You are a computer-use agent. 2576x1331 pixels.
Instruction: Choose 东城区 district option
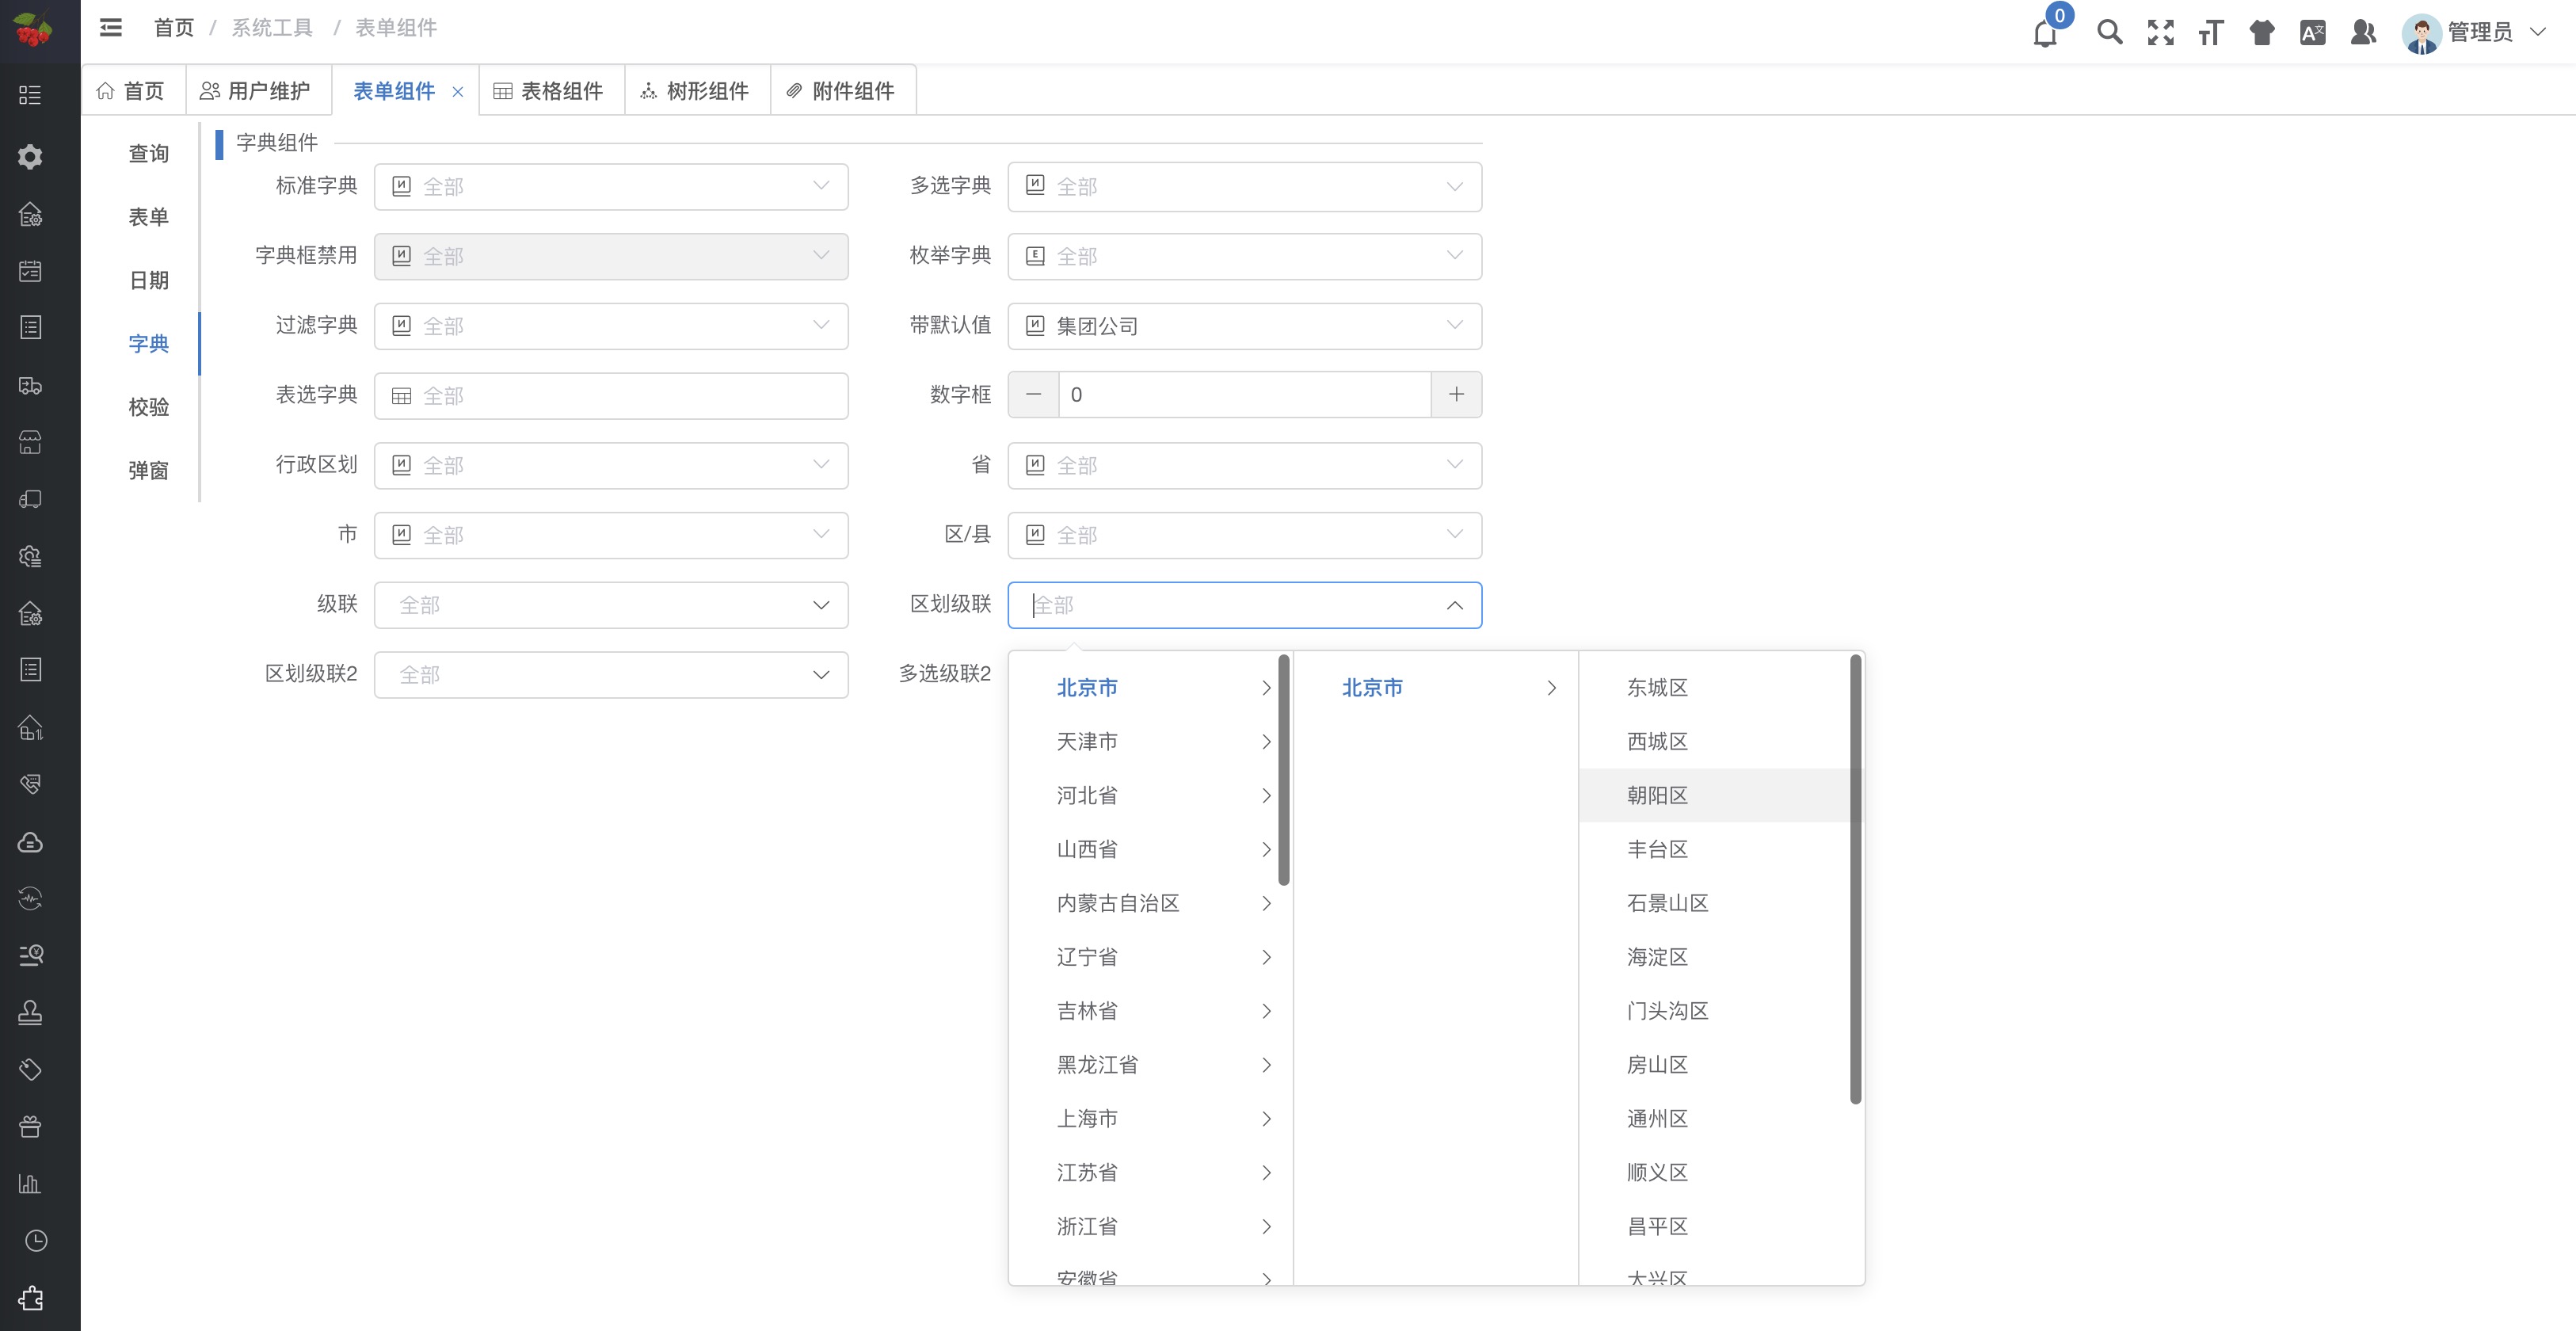point(1720,688)
